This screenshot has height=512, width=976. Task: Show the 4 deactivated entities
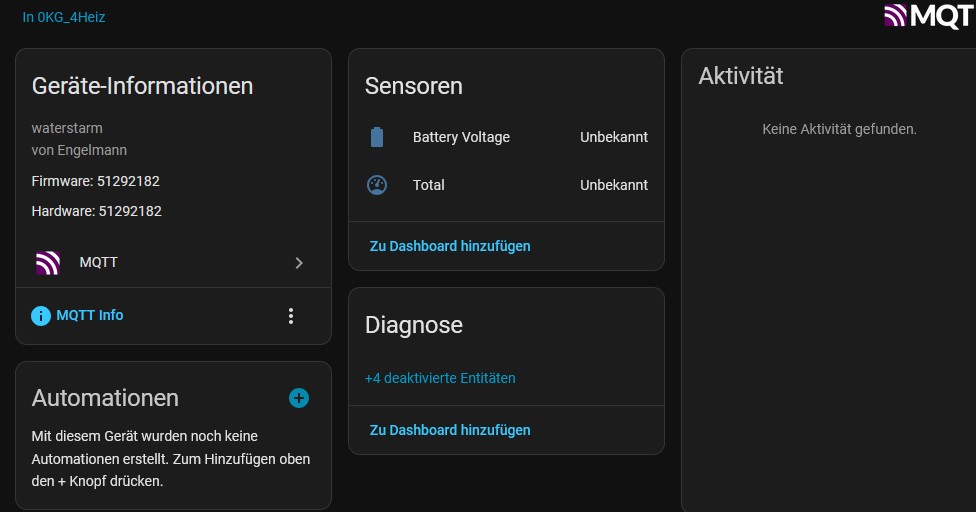440,378
